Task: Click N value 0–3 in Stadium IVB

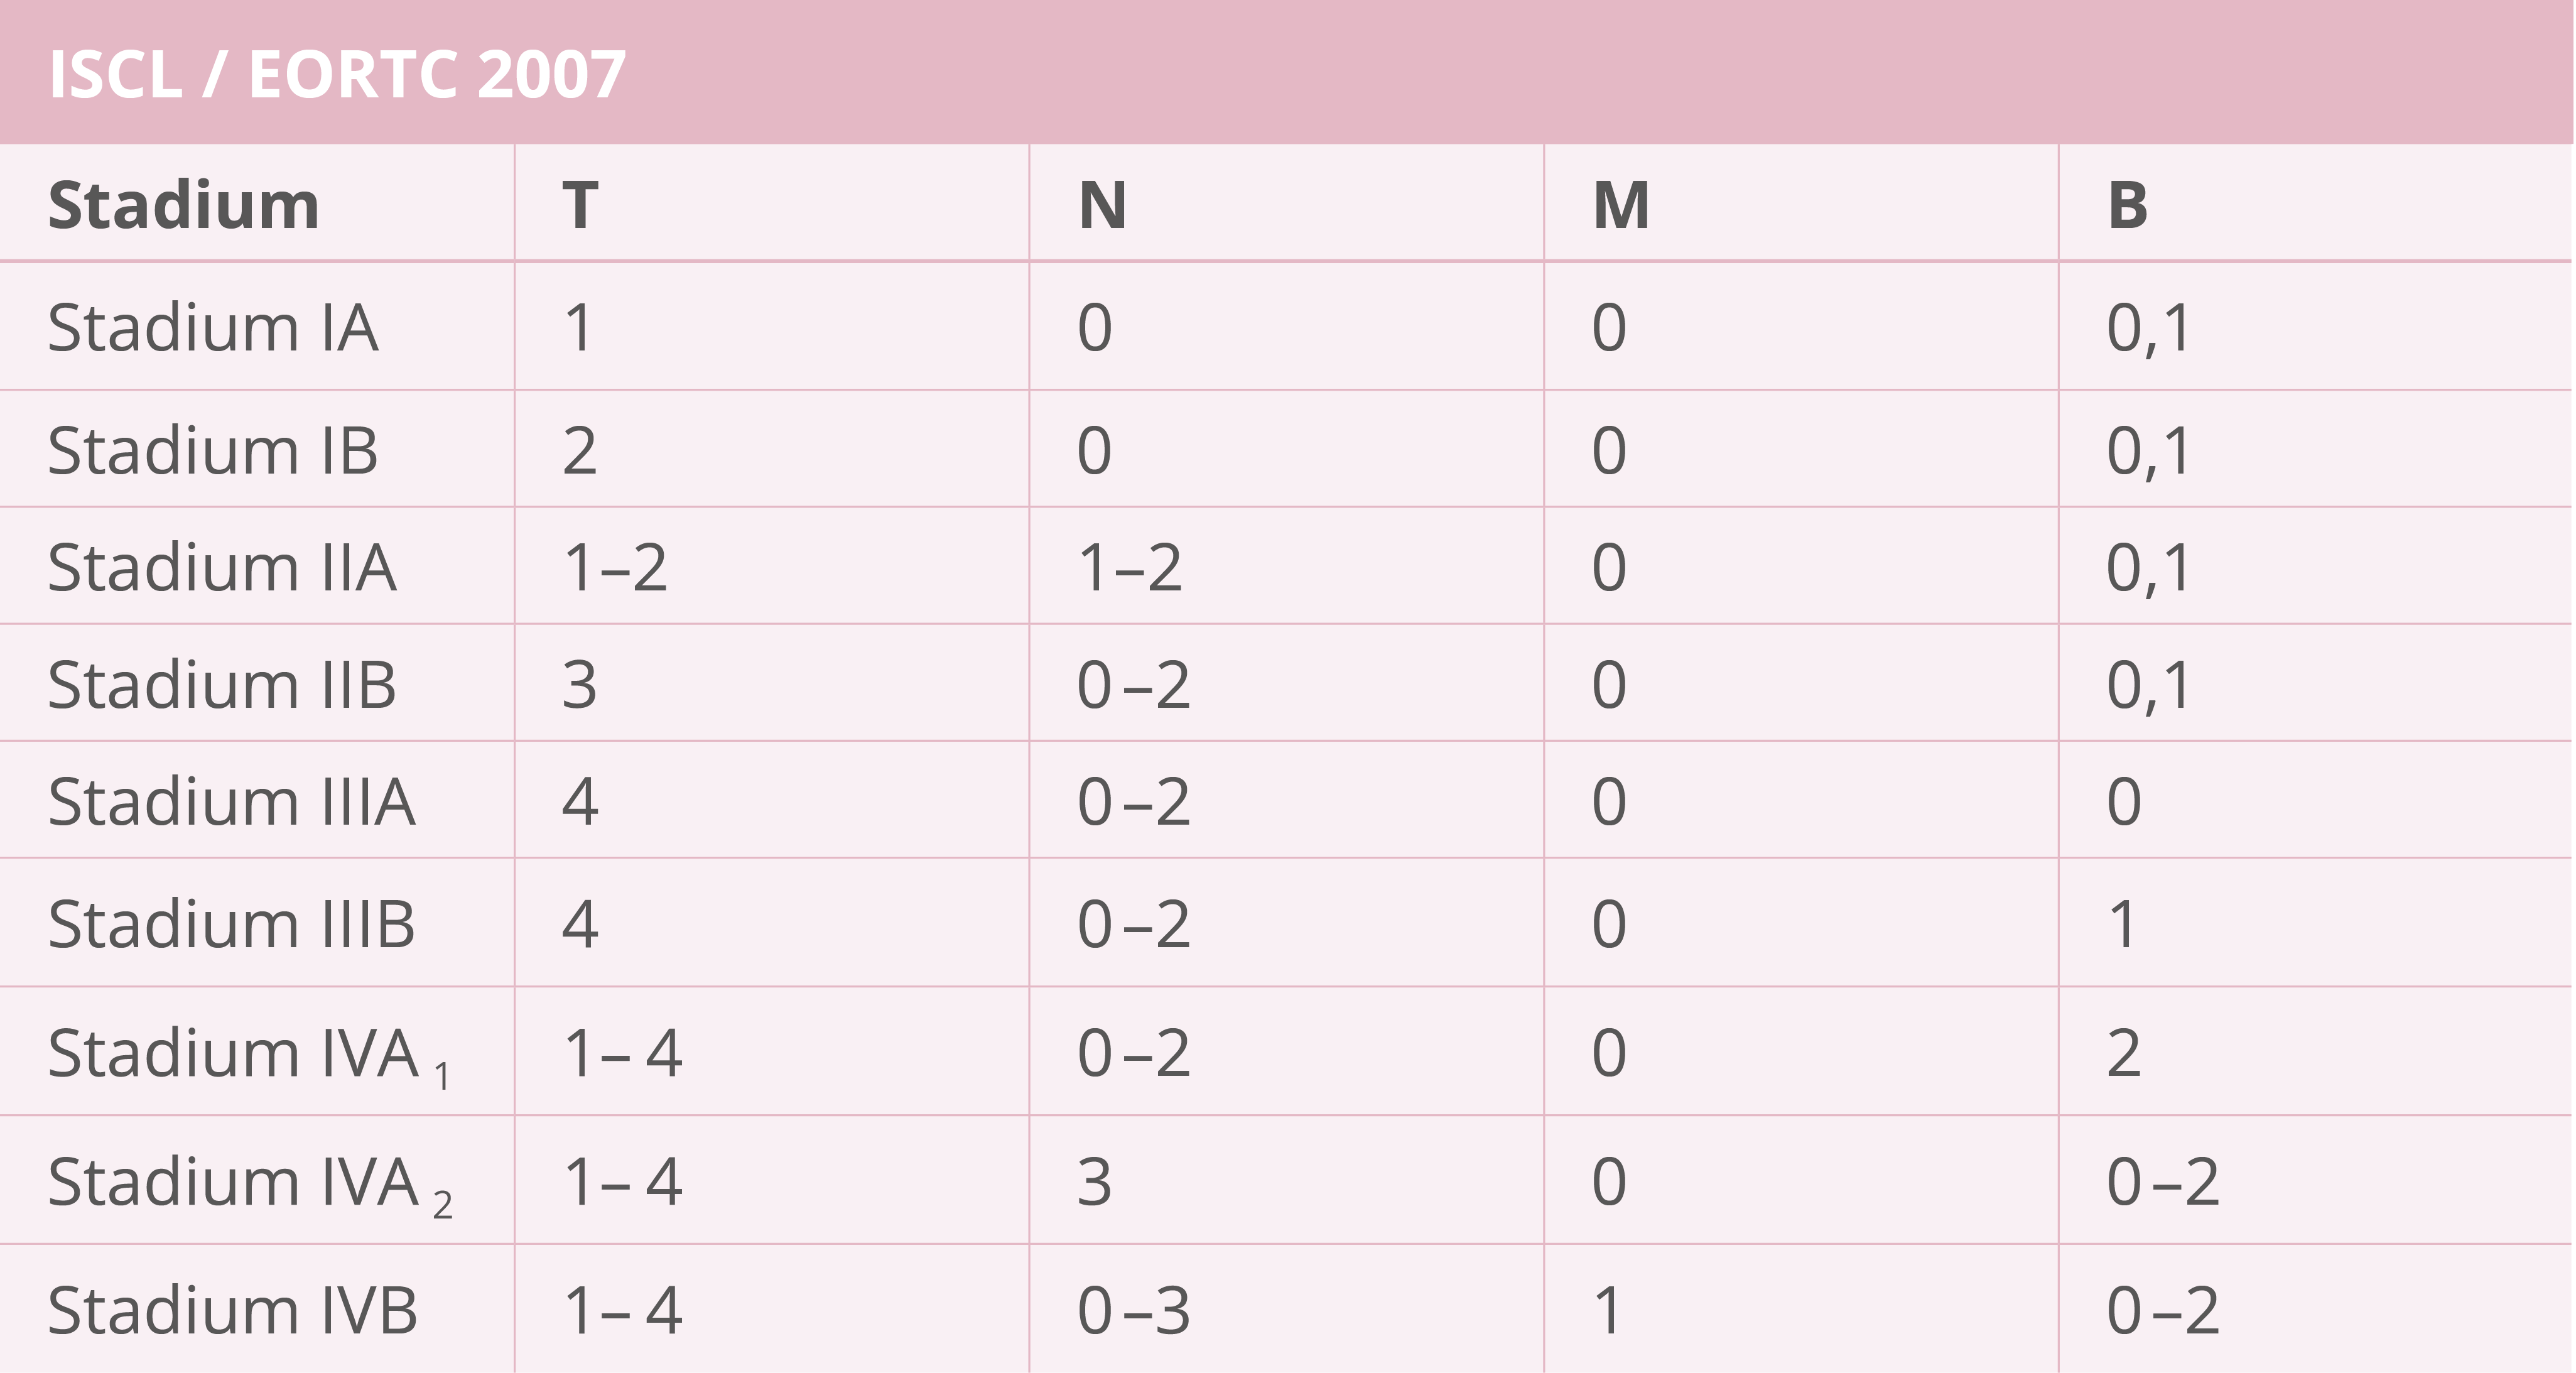Action: click(1133, 1311)
